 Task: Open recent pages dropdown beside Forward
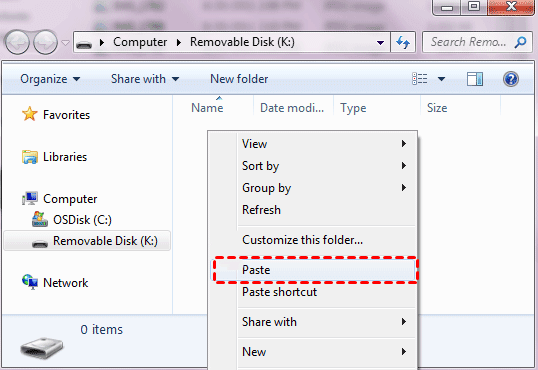(65, 43)
